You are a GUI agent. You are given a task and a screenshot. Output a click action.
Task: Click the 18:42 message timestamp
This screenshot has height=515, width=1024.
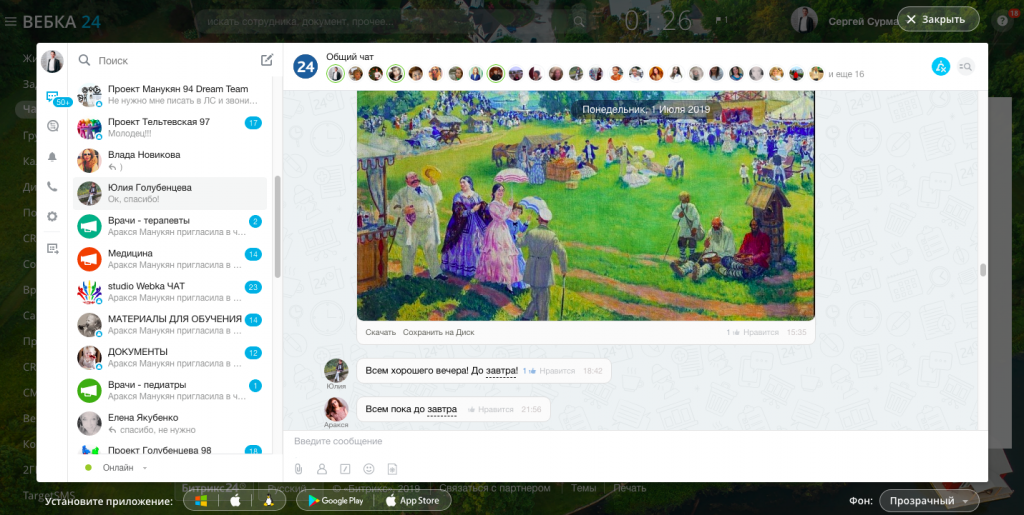(592, 371)
